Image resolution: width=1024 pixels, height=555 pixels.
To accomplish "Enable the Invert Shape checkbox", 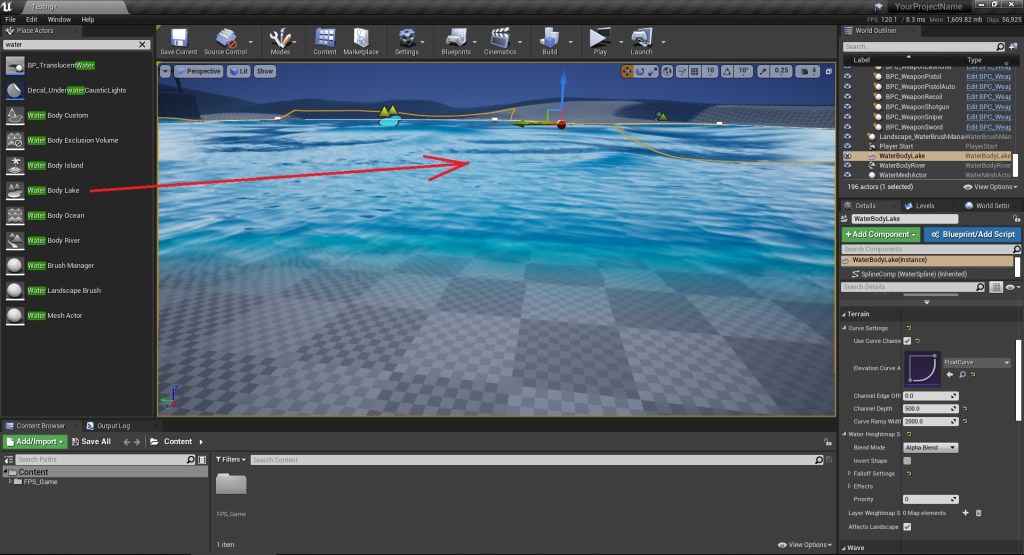I will tap(907, 460).
